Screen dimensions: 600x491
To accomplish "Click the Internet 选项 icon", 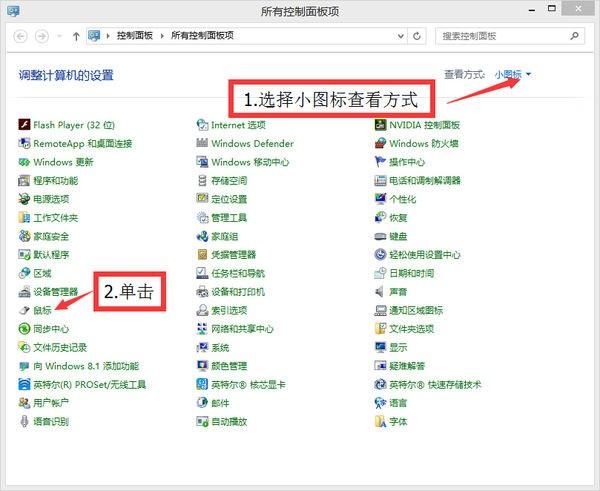I will click(x=202, y=125).
